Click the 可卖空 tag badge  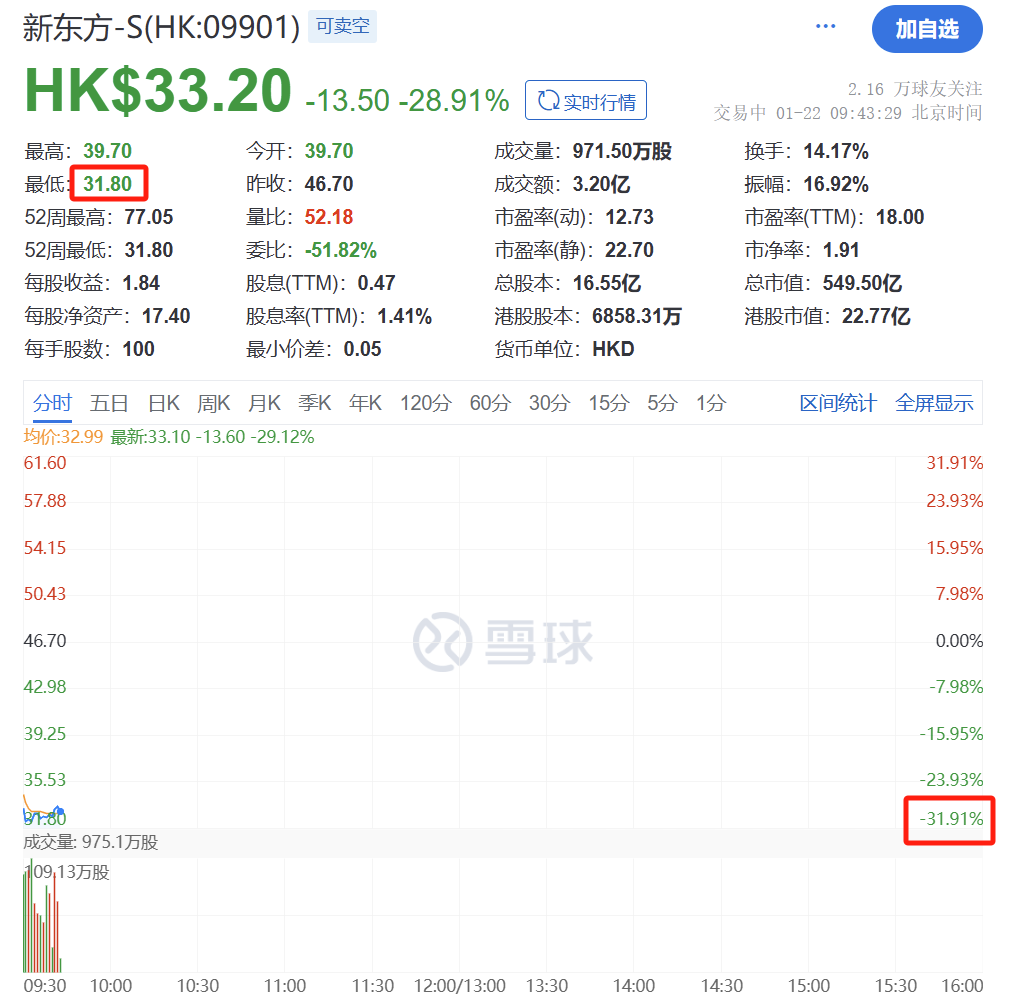point(342,27)
